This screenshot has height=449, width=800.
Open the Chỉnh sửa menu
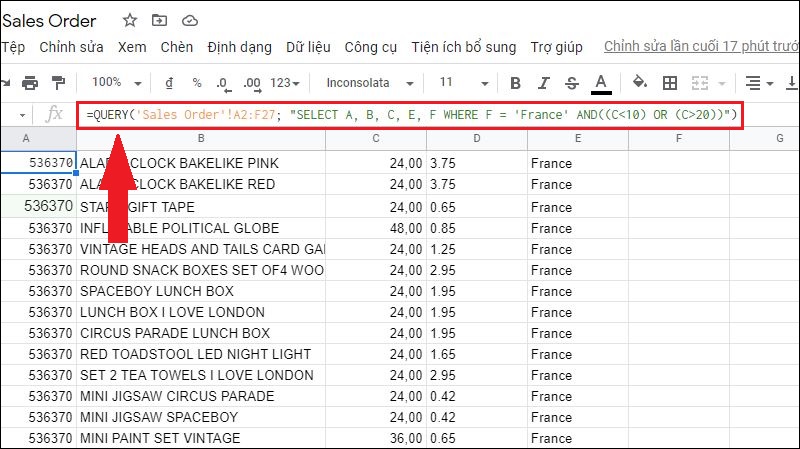[x=71, y=47]
